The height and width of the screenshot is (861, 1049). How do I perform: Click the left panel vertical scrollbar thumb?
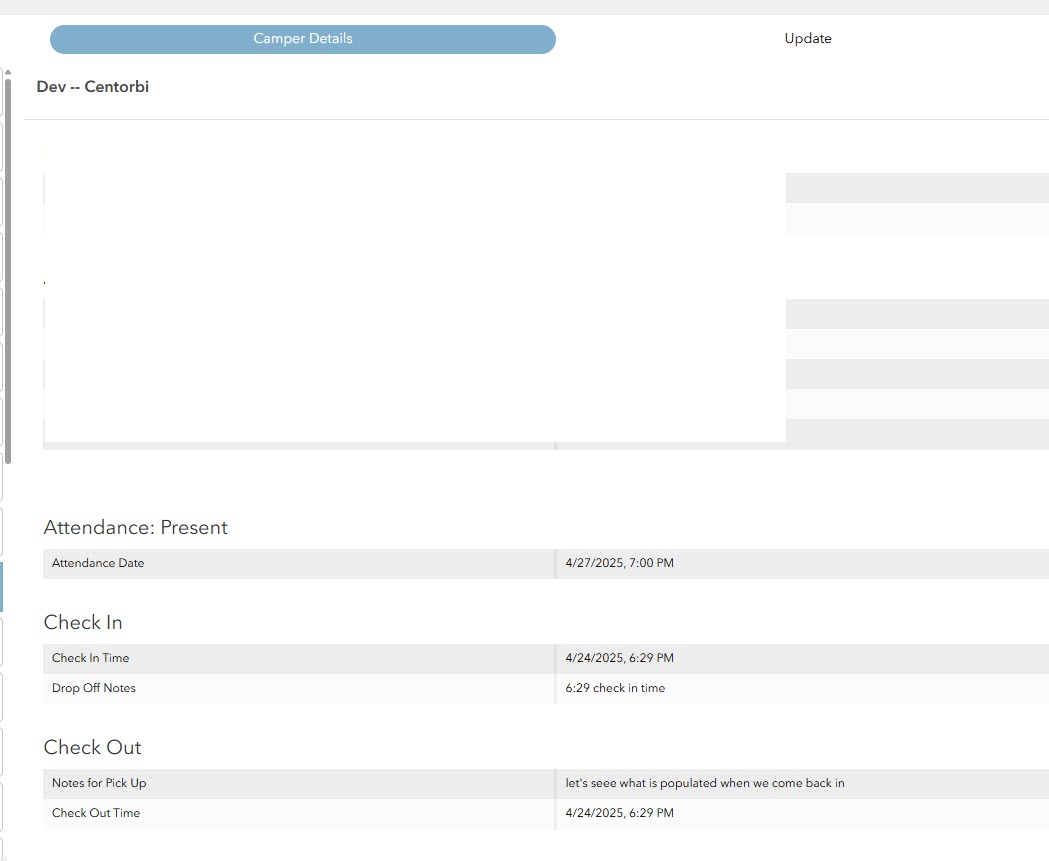pyautogui.click(x=8, y=271)
